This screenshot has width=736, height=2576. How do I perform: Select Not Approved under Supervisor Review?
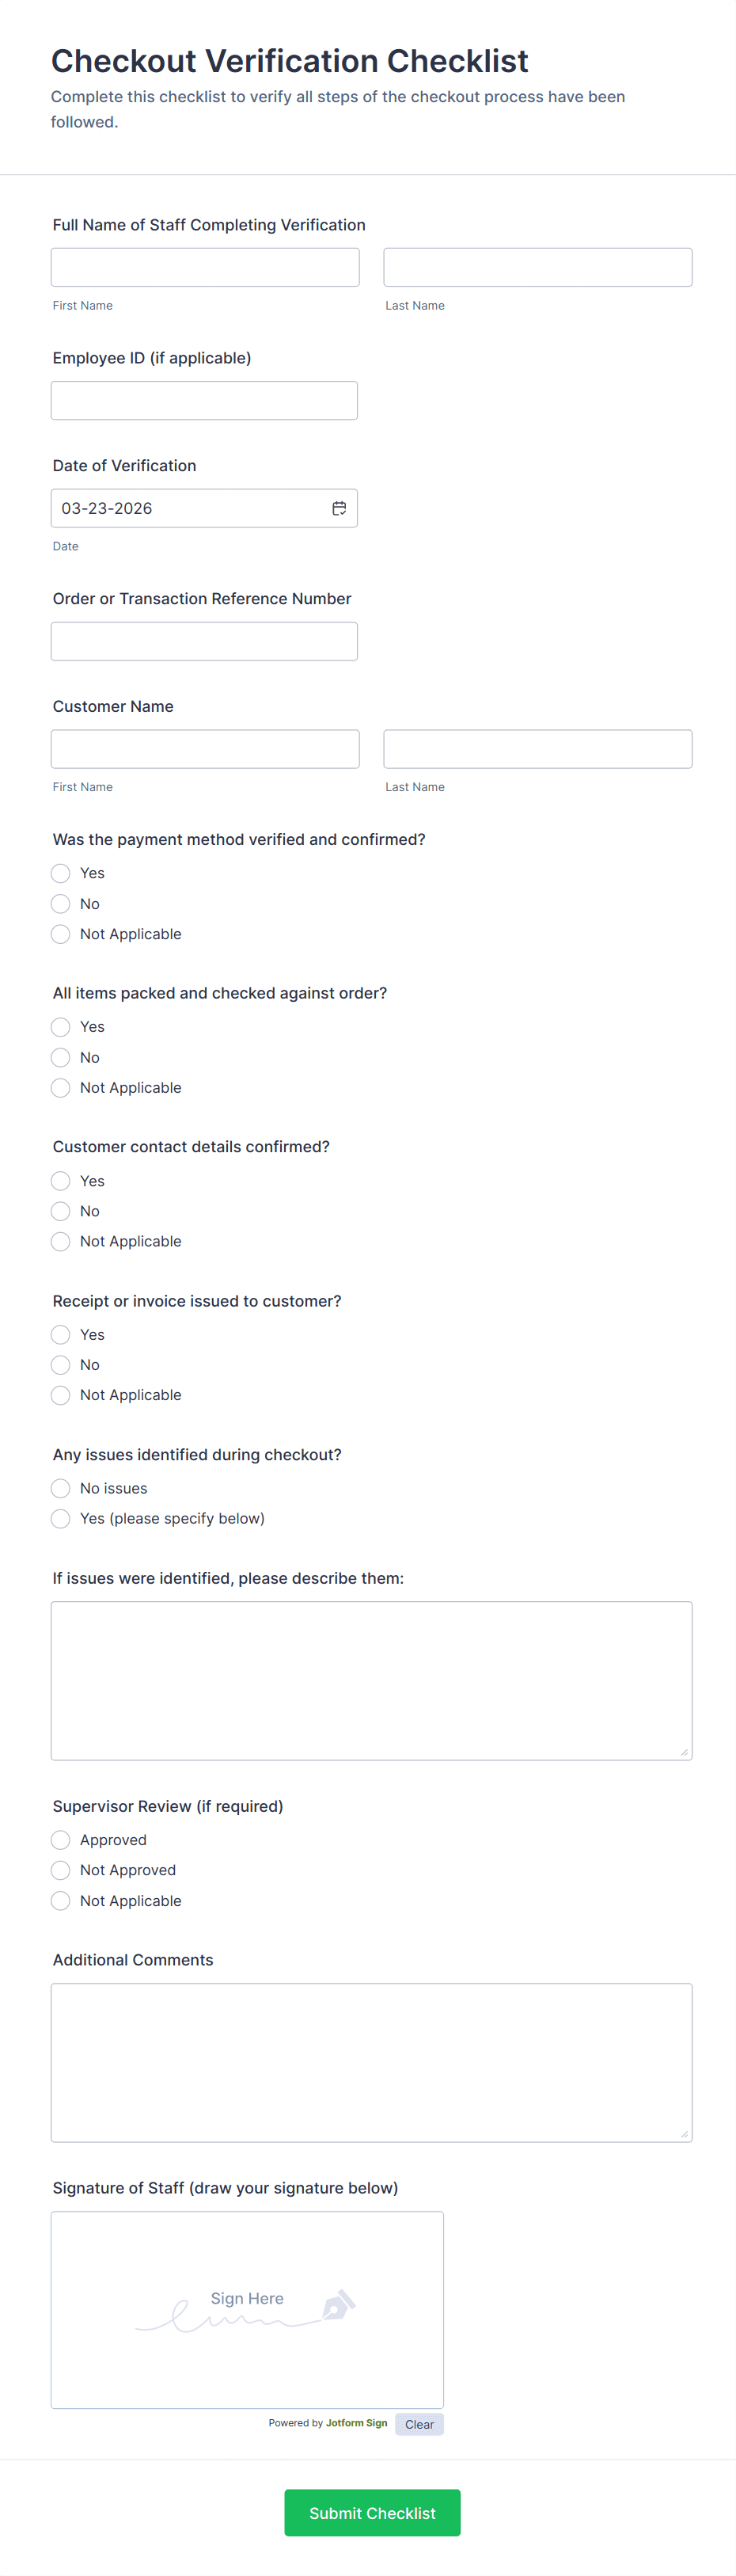click(x=60, y=1870)
